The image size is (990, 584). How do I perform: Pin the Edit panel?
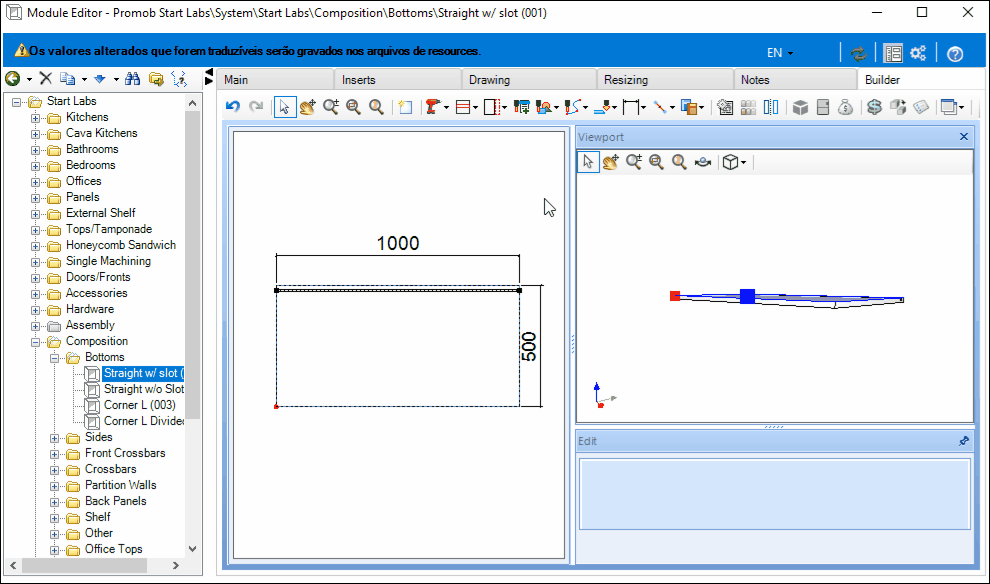[x=963, y=441]
